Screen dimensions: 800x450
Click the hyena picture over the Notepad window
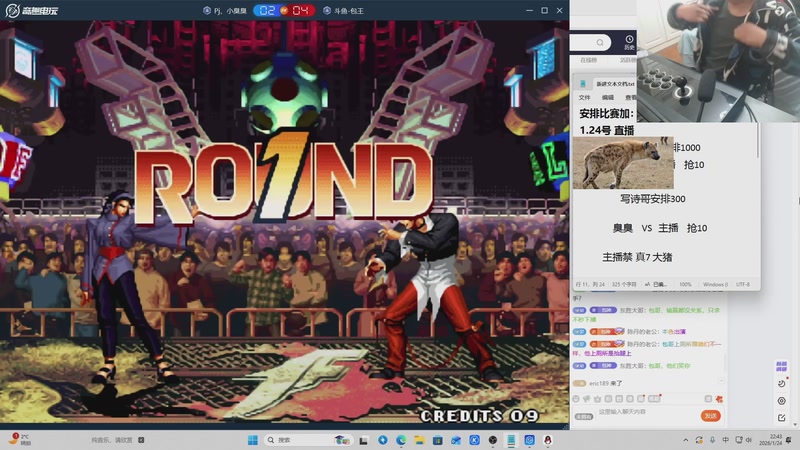[623, 163]
